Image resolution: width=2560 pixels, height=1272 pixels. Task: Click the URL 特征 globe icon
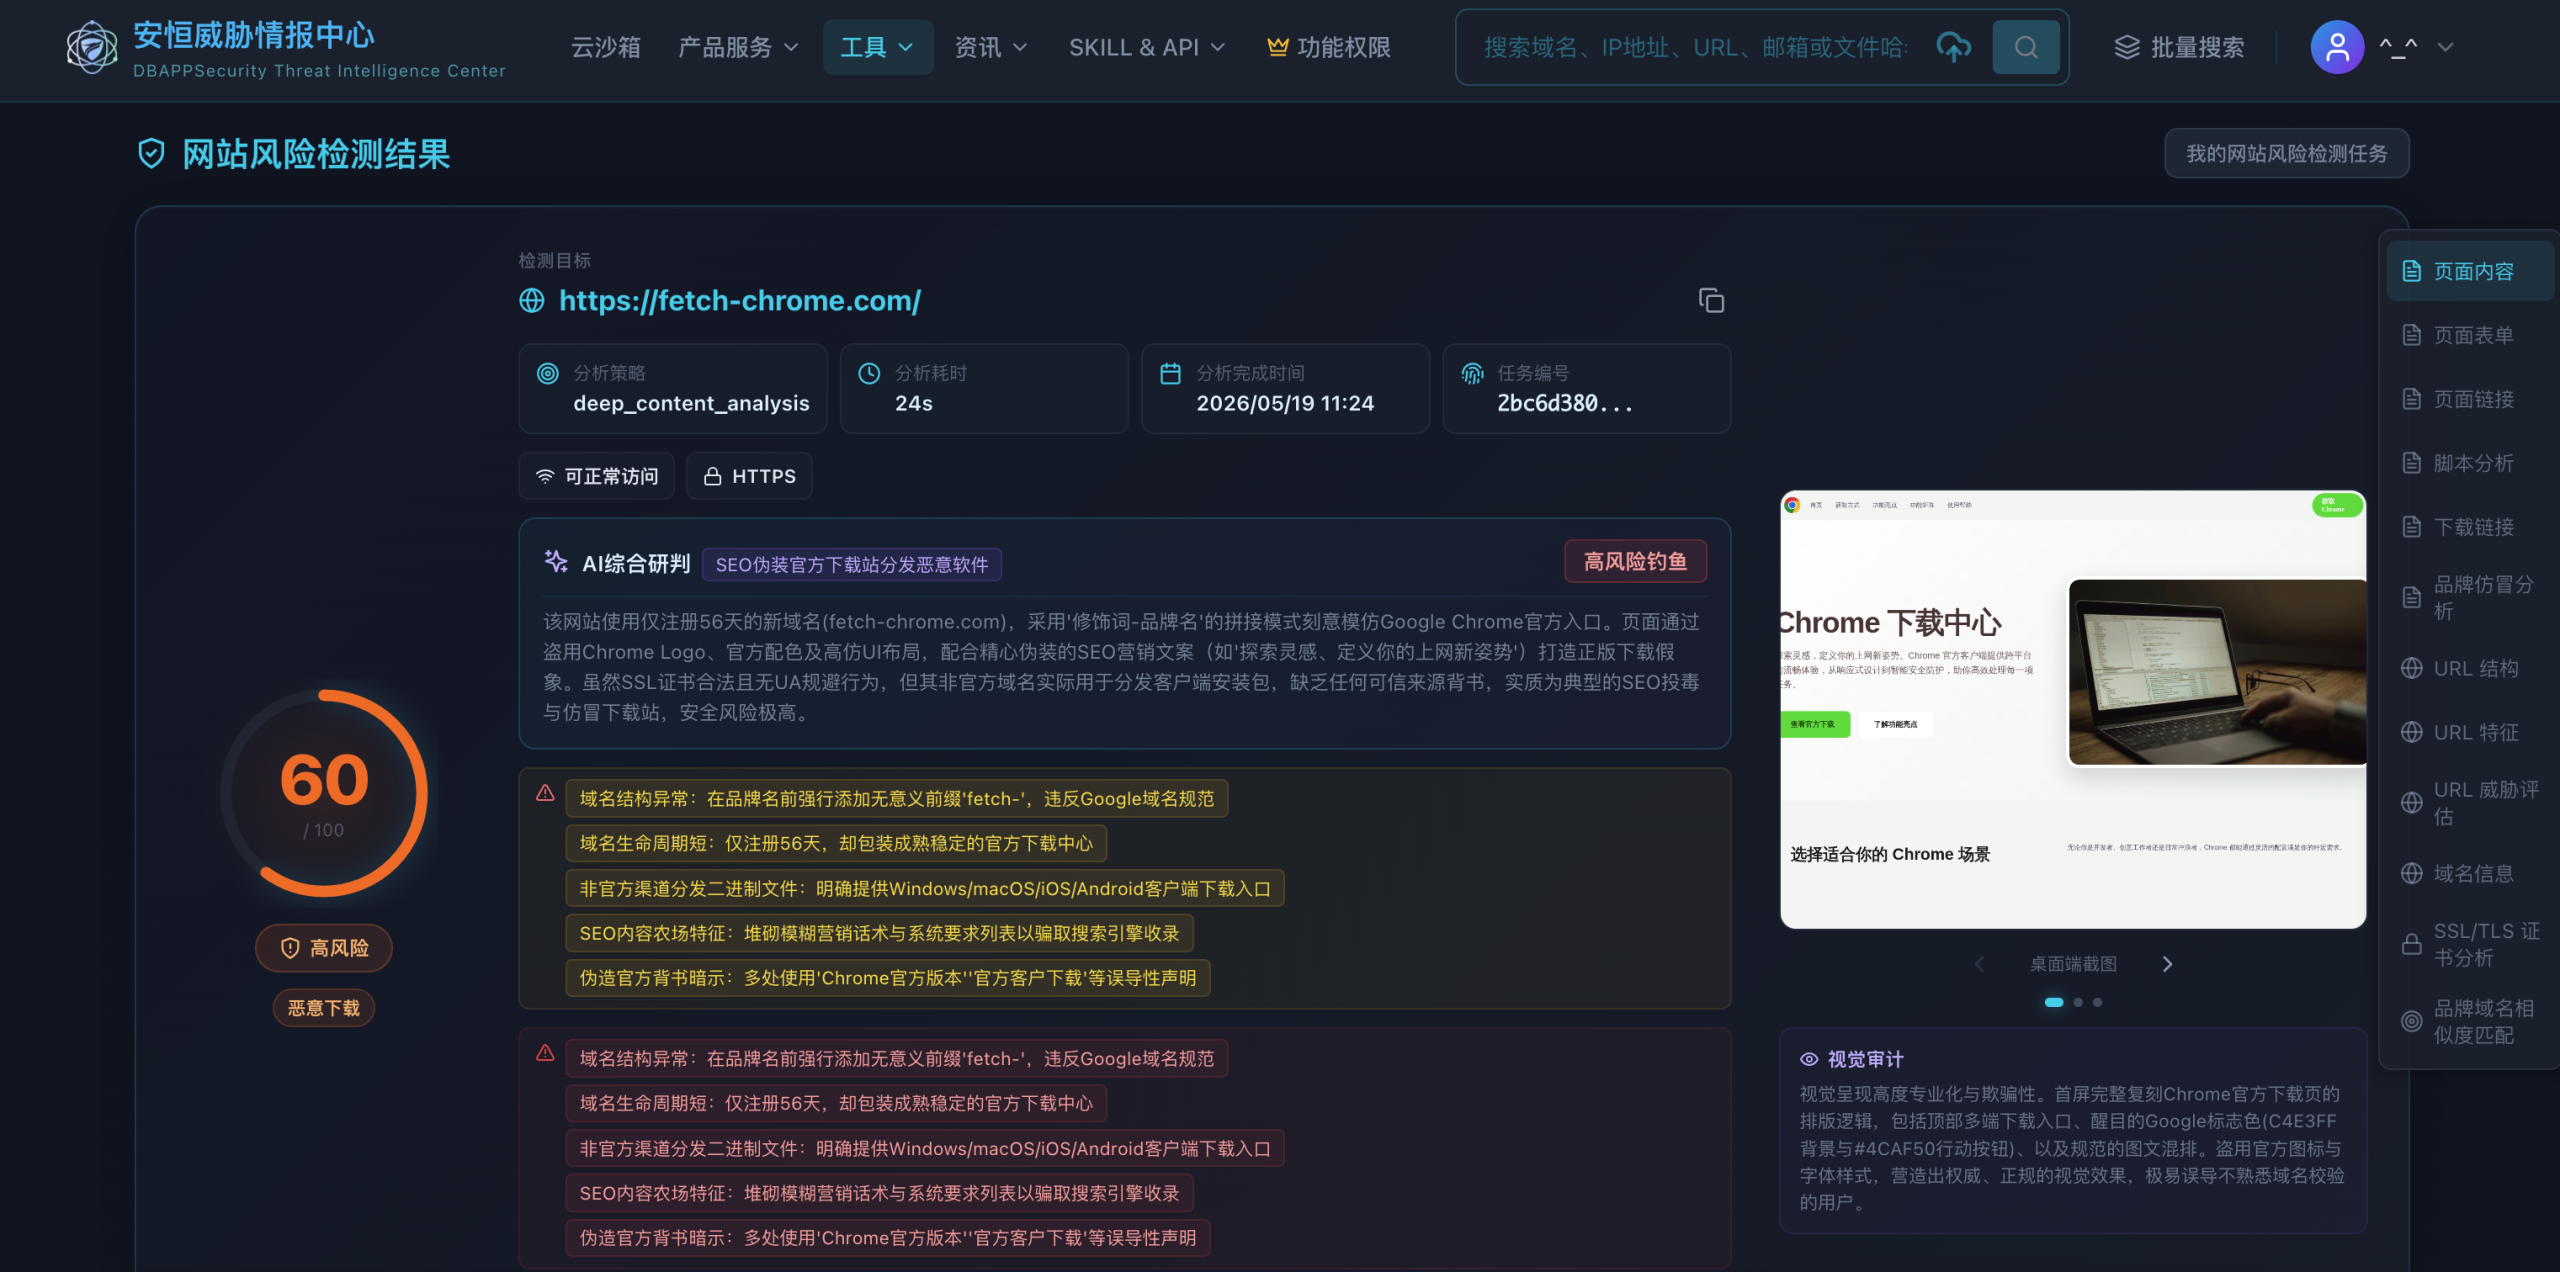click(2412, 732)
